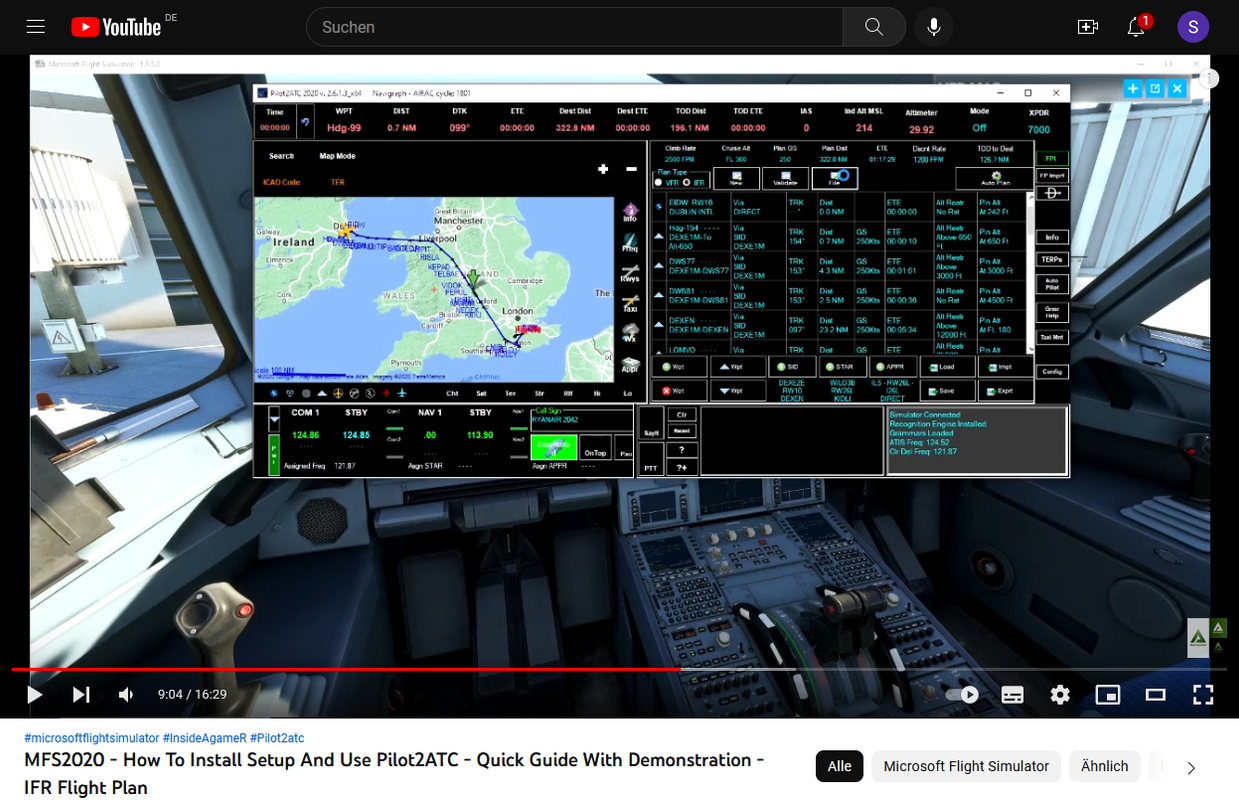Open the Search menu above the map

click(282, 156)
